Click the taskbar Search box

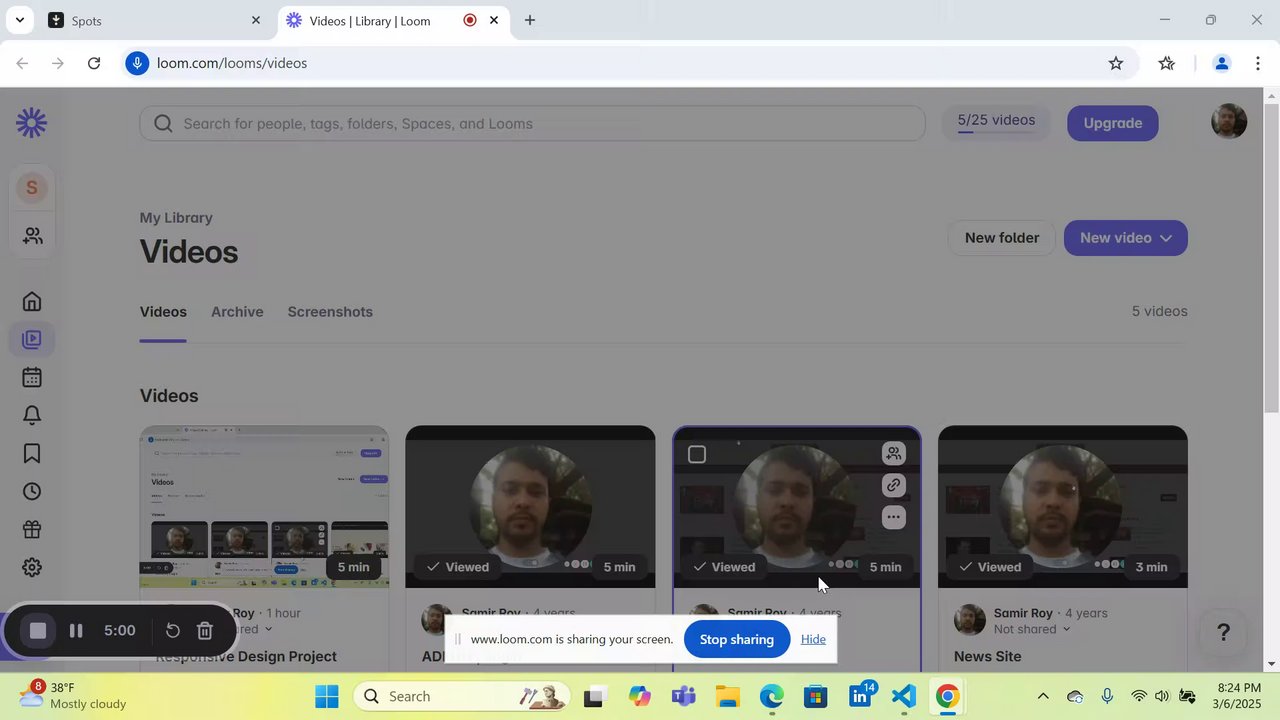coord(461,697)
